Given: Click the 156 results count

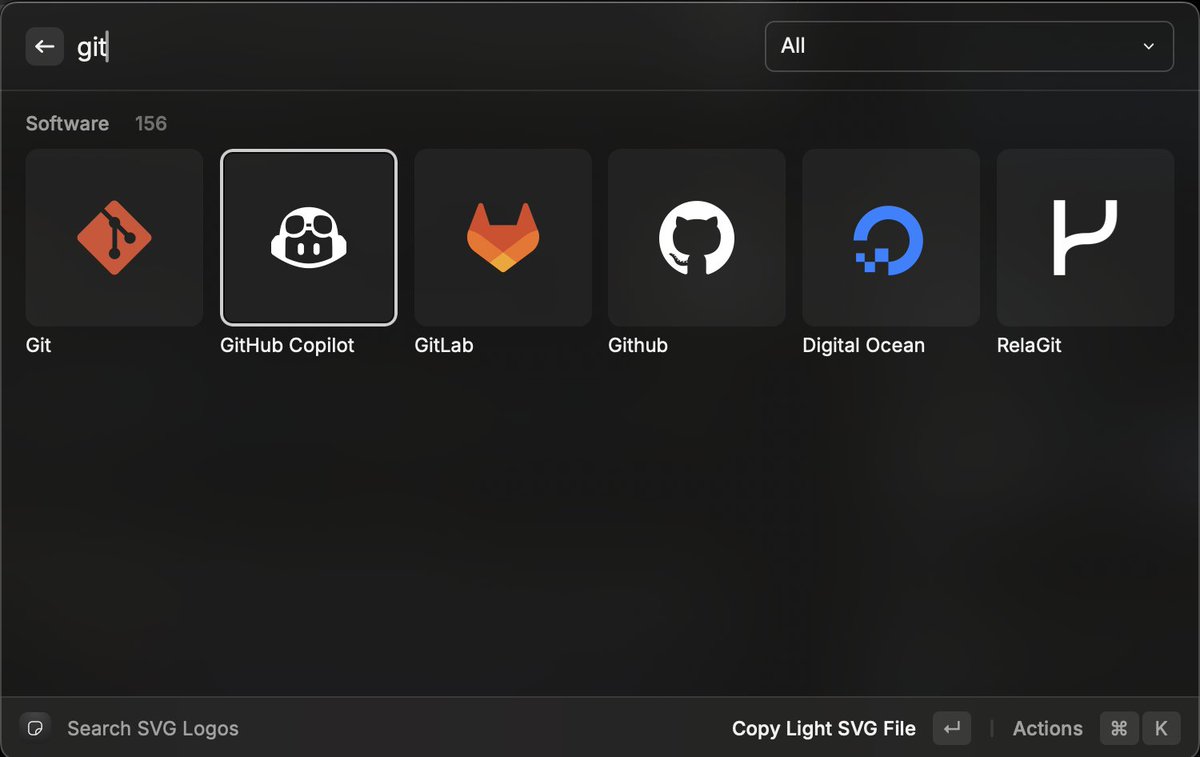Looking at the screenshot, I should click(151, 124).
